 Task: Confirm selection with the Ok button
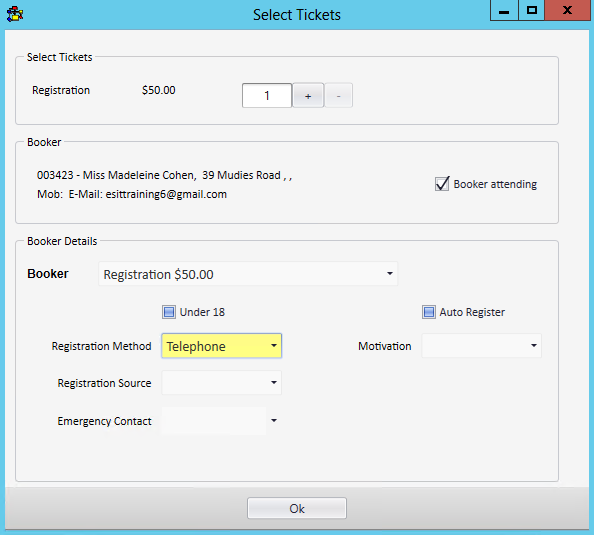[297, 508]
